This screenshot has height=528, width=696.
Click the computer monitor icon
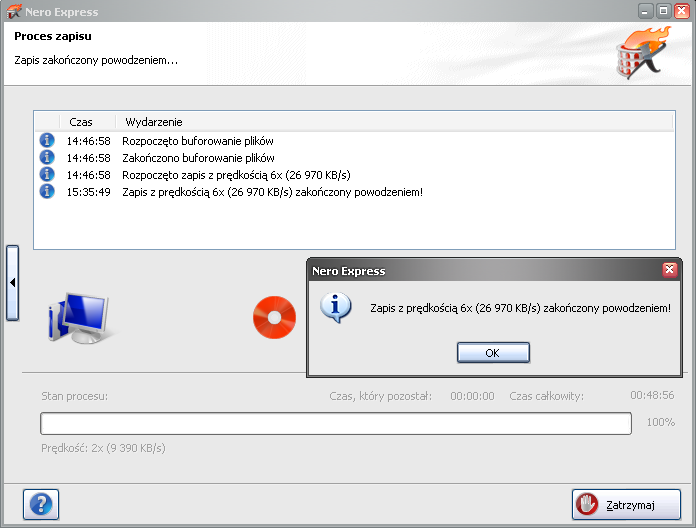79,318
